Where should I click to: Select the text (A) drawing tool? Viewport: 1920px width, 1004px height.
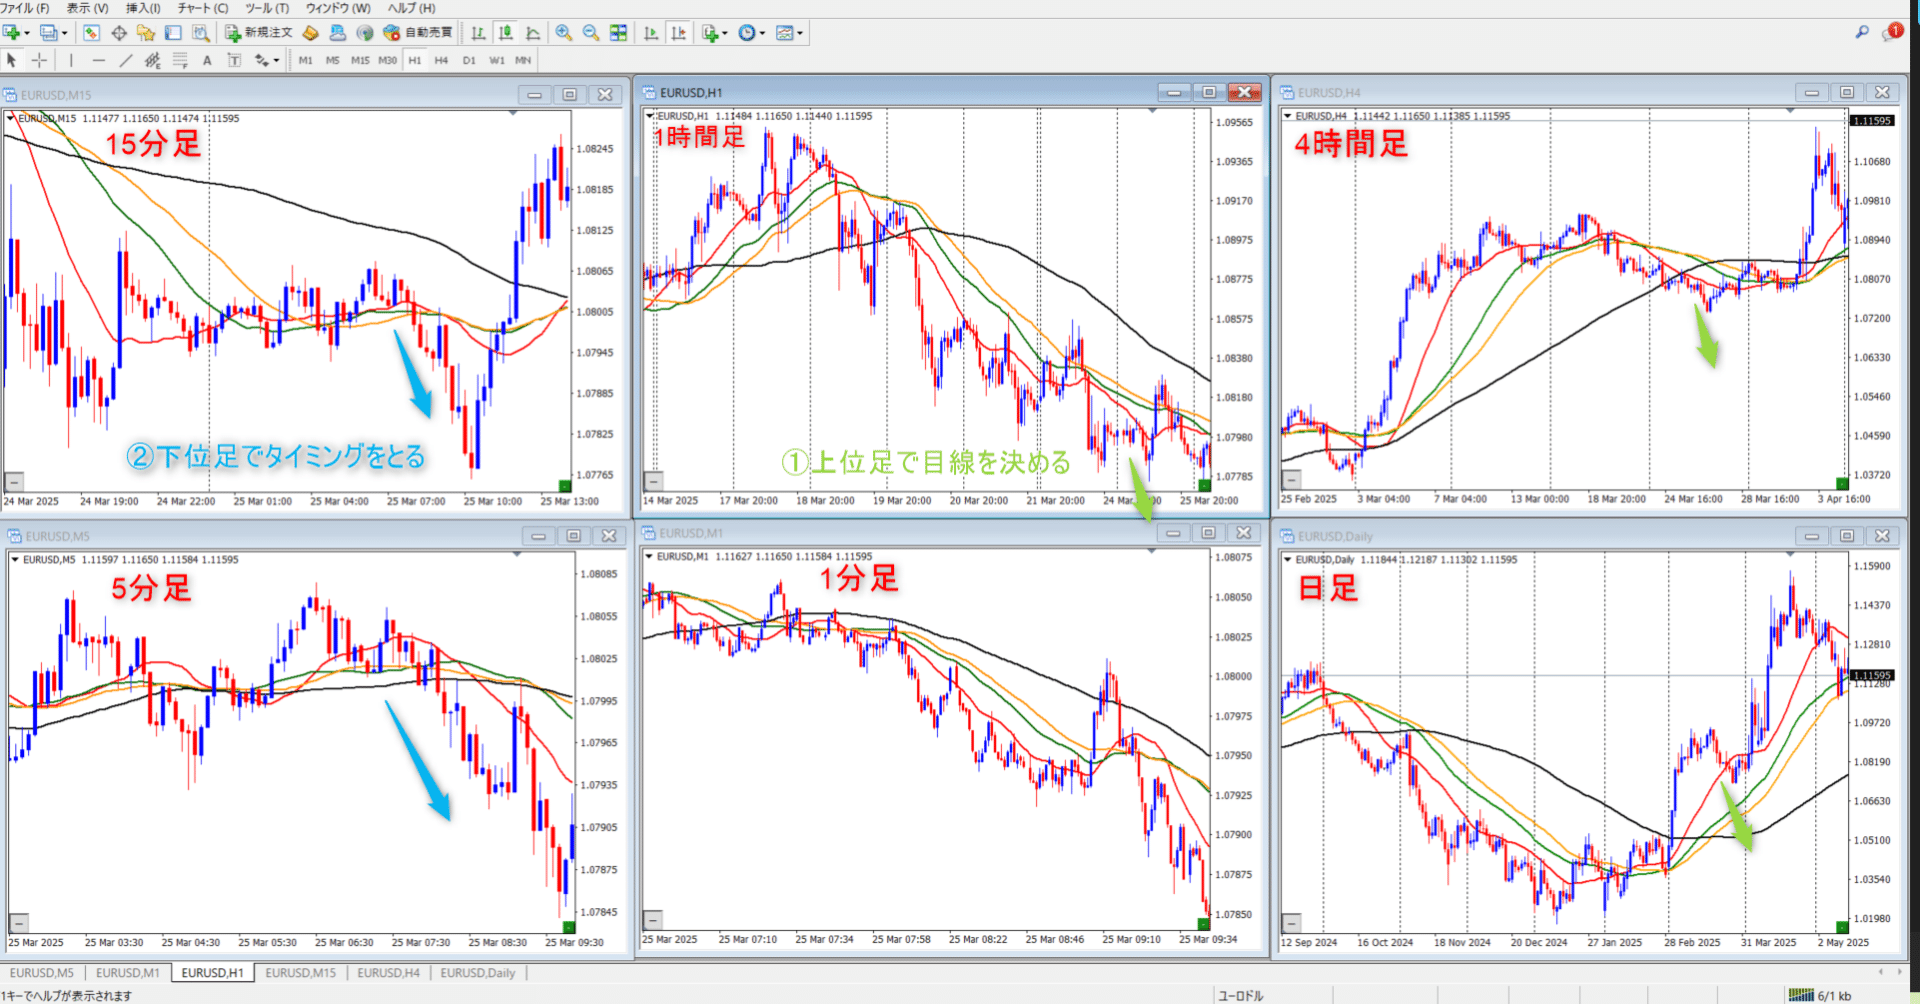(x=207, y=60)
